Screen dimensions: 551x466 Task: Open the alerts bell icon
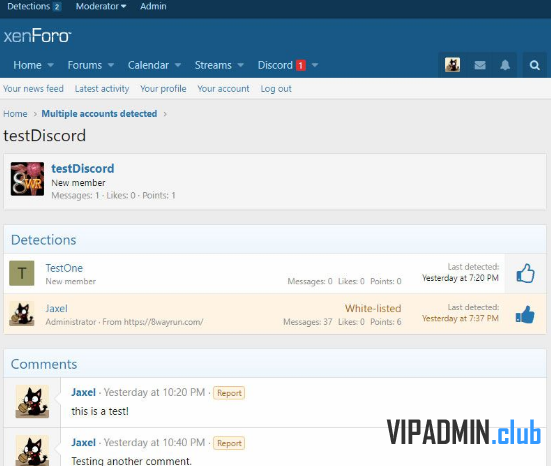tap(505, 65)
